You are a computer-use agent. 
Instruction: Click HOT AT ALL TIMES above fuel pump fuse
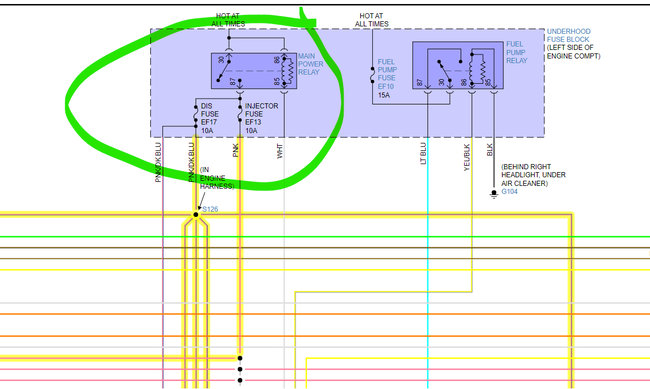[371, 20]
